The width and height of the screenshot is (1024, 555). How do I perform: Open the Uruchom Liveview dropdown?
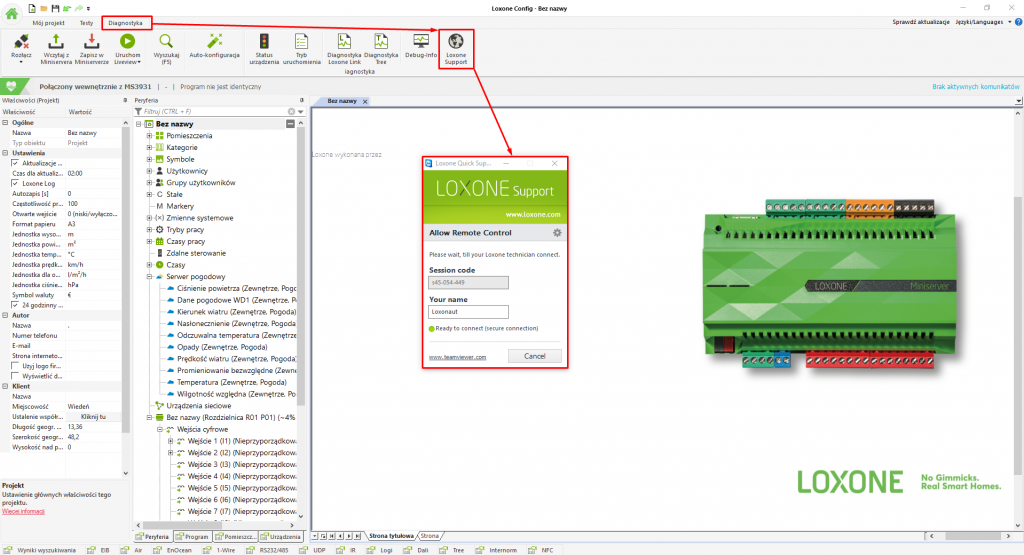click(127, 61)
